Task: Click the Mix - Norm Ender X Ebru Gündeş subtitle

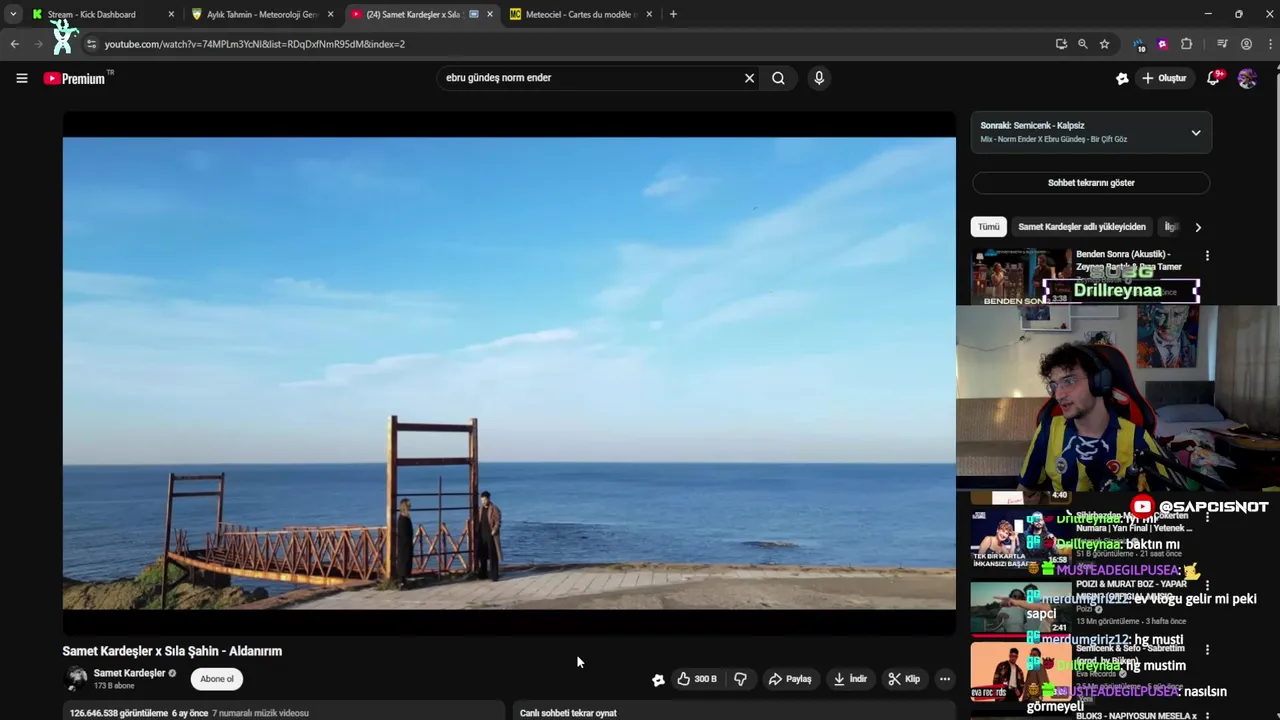Action: point(1053,139)
